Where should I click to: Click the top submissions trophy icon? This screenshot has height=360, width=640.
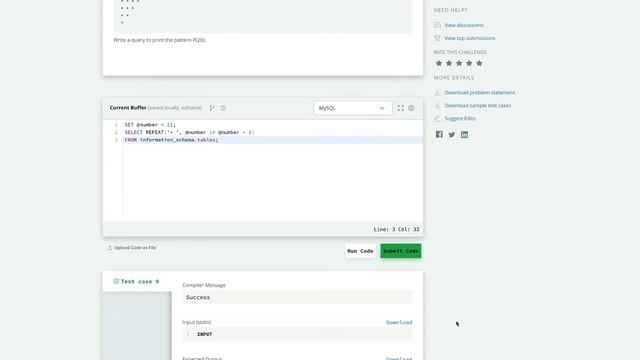pyautogui.click(x=437, y=38)
